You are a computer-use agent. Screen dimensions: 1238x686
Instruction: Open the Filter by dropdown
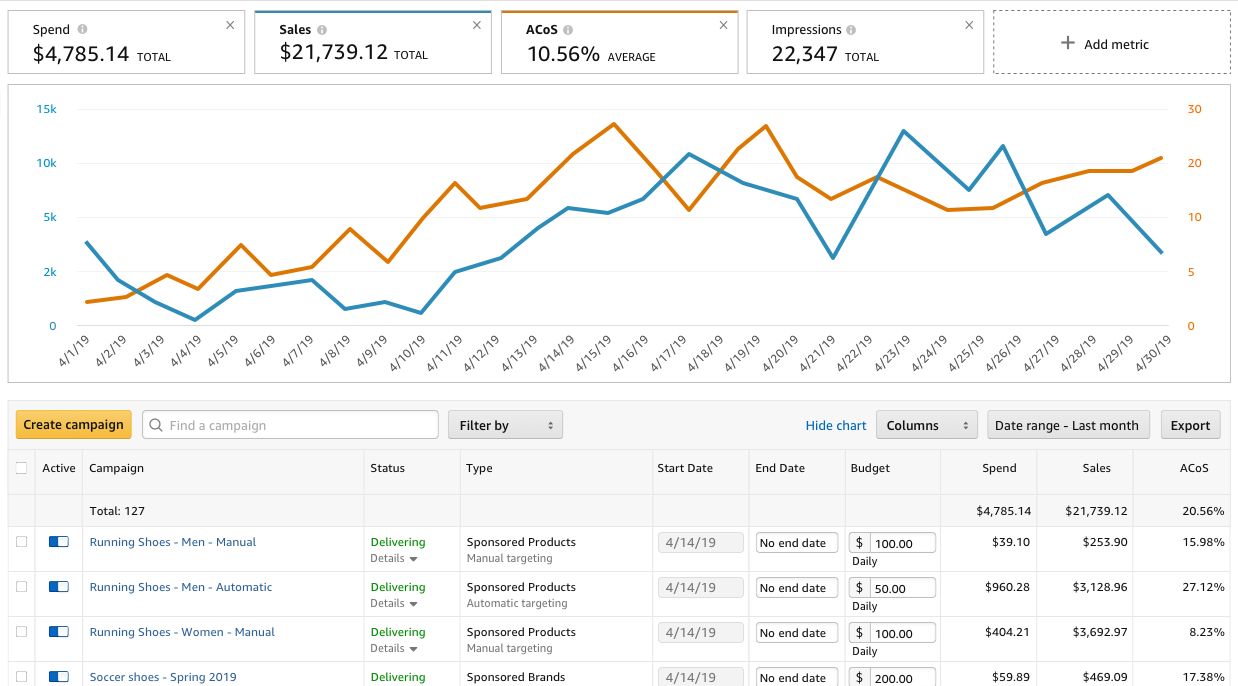(505, 425)
